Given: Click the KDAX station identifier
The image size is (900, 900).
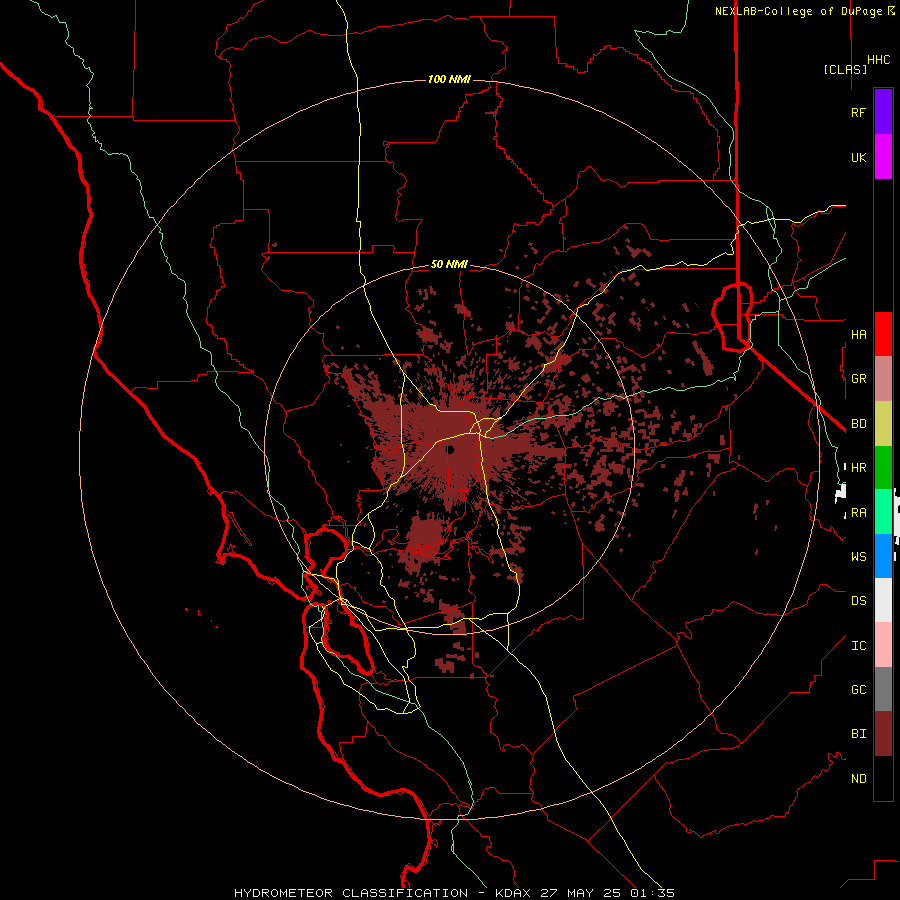Looking at the screenshot, I should (513, 893).
